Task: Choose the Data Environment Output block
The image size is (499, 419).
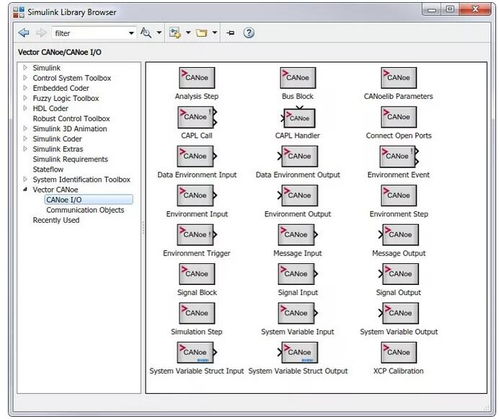Action: (x=298, y=156)
